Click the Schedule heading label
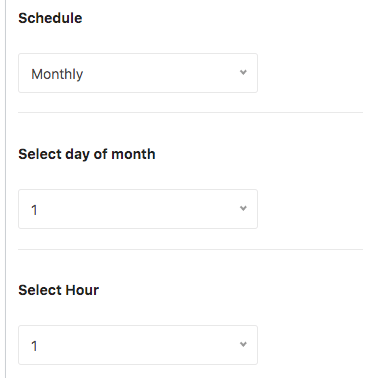The width and height of the screenshot is (371, 378). (x=50, y=18)
